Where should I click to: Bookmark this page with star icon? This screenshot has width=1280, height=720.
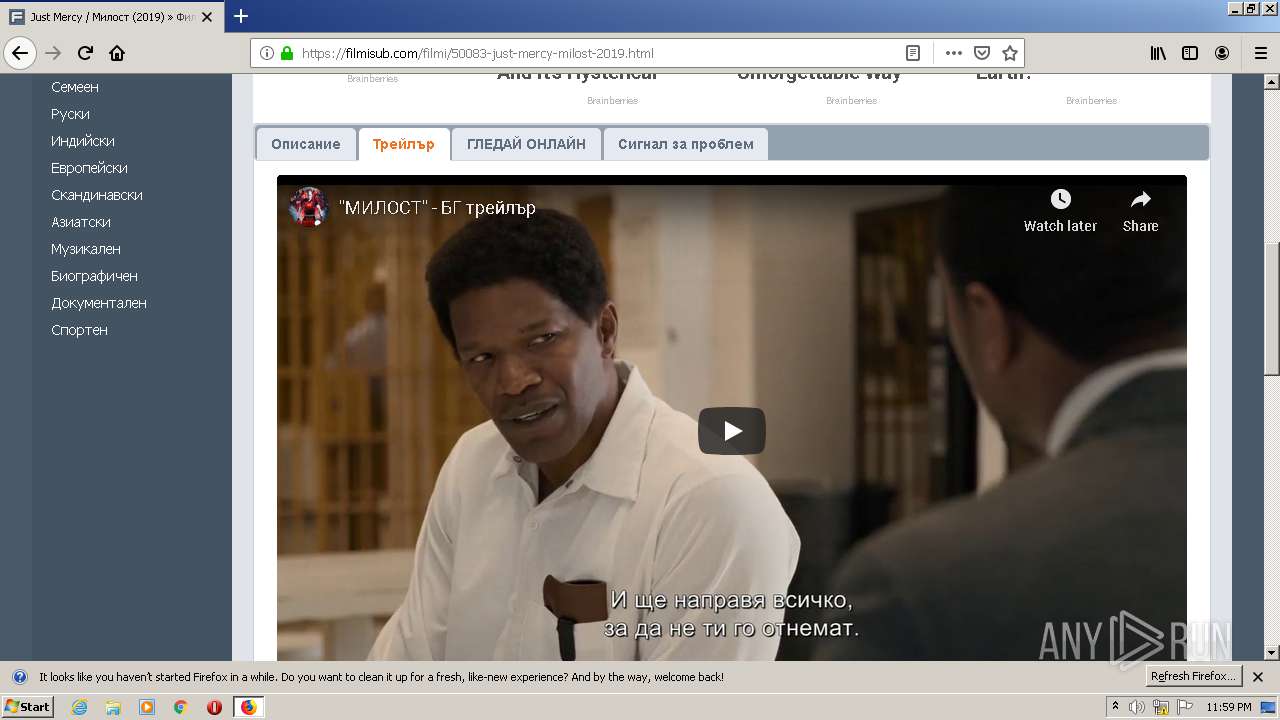(x=1010, y=53)
